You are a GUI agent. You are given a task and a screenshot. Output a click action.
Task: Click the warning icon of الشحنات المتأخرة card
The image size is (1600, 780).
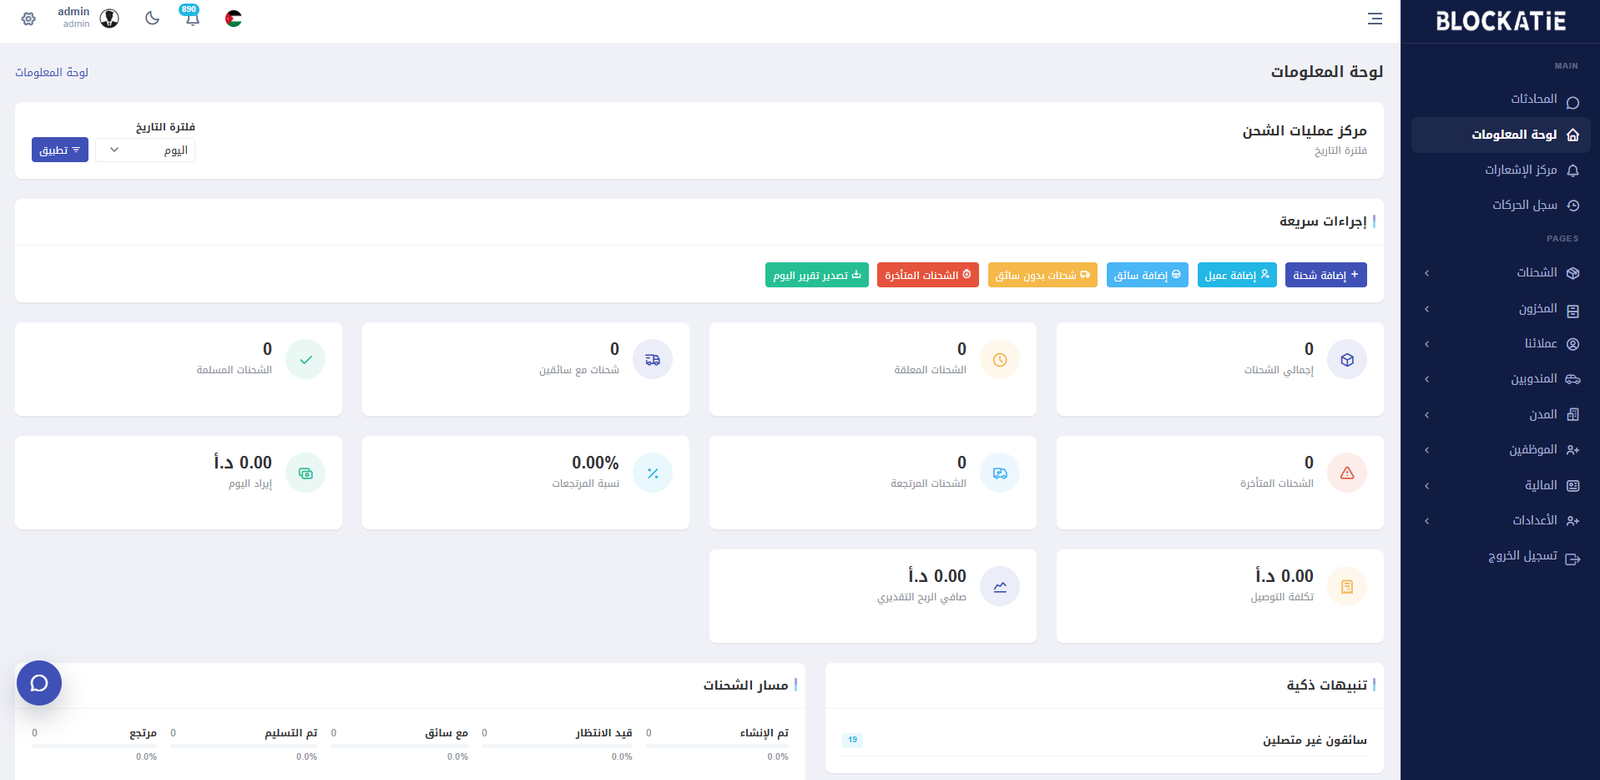1347,473
